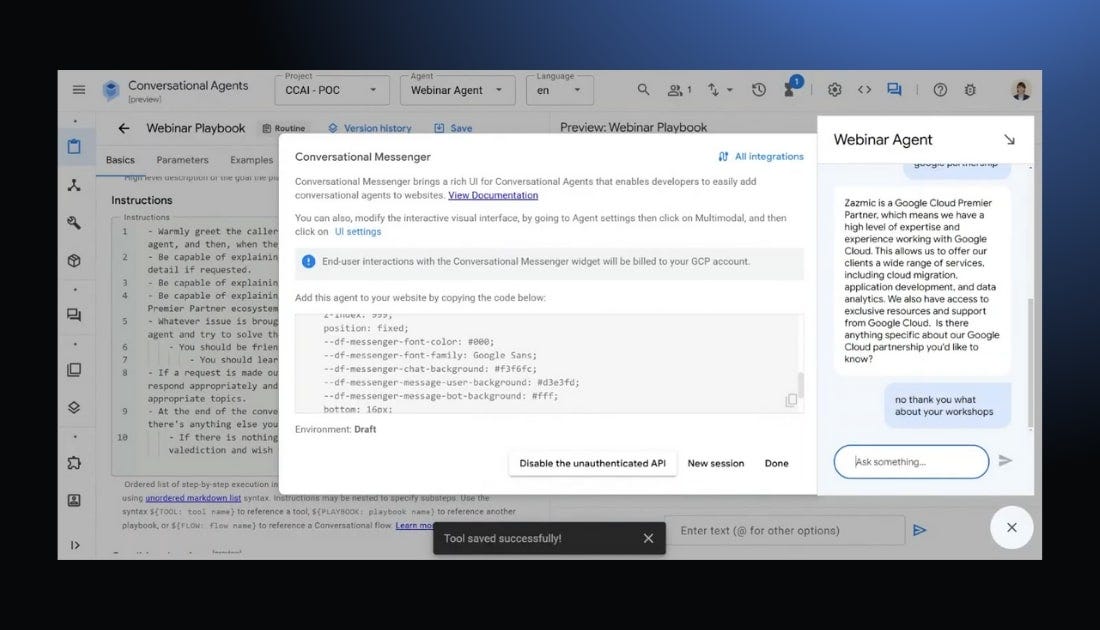The image size is (1100, 630).
Task: Open the Tools wrench sidebar icon
Action: [x=74, y=223]
